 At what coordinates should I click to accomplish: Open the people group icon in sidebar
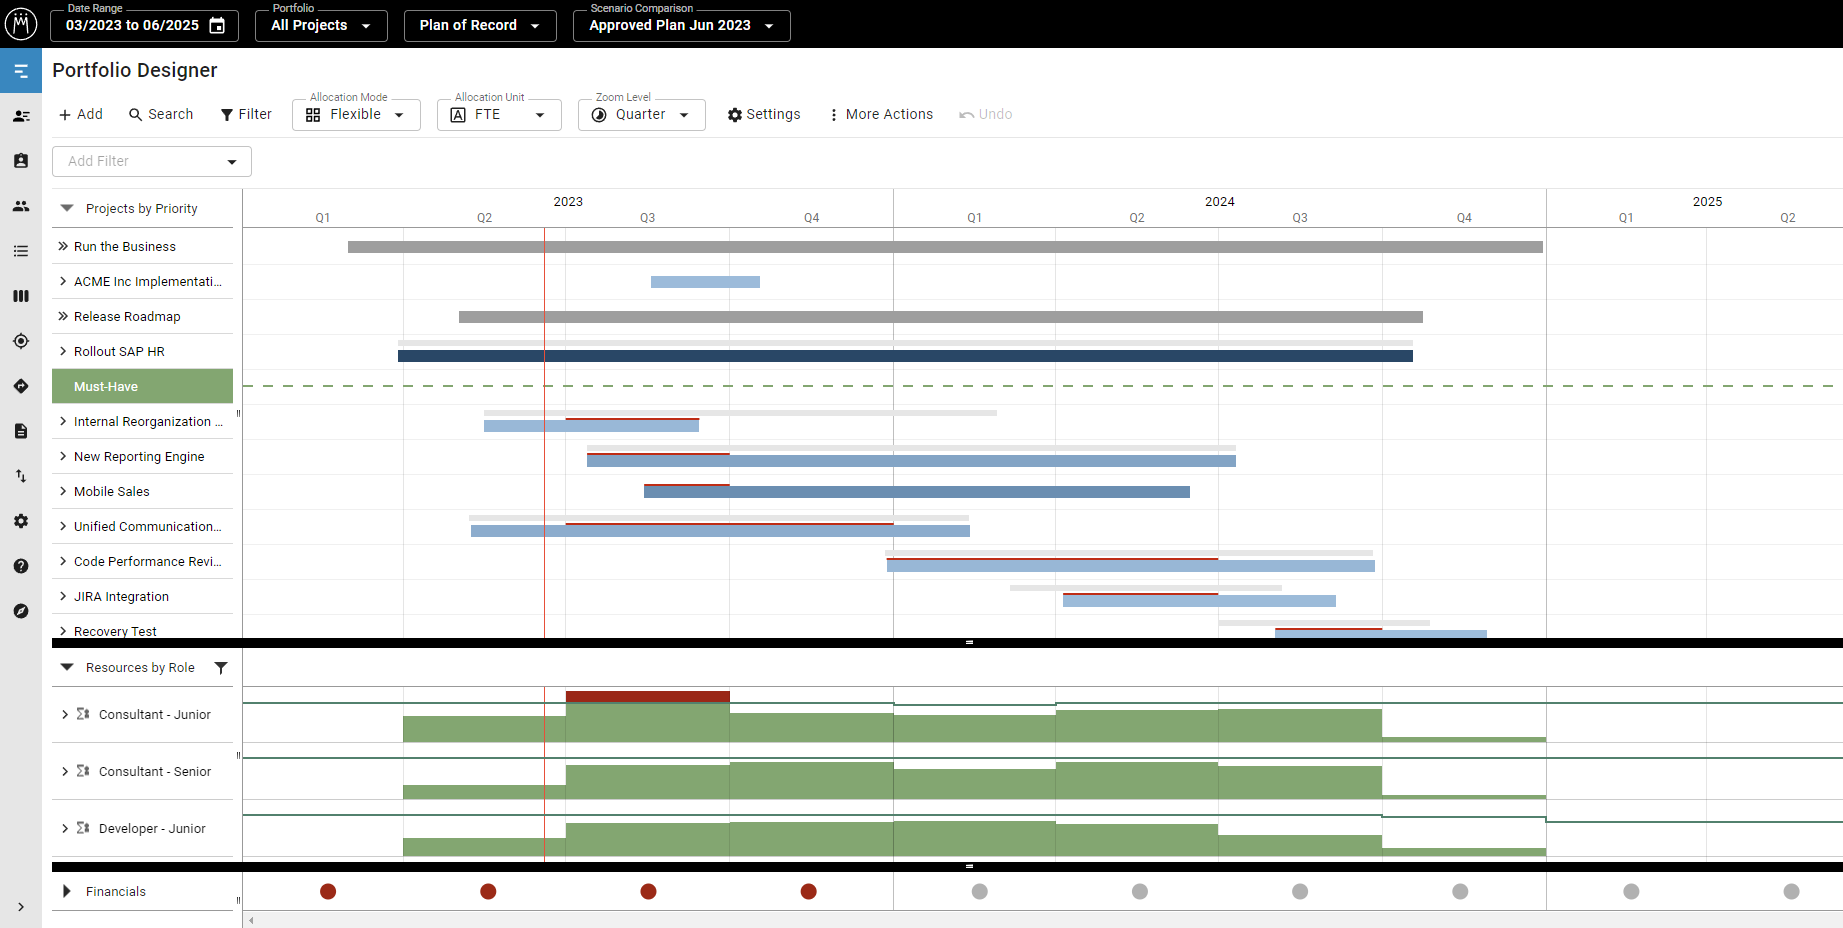tap(21, 206)
